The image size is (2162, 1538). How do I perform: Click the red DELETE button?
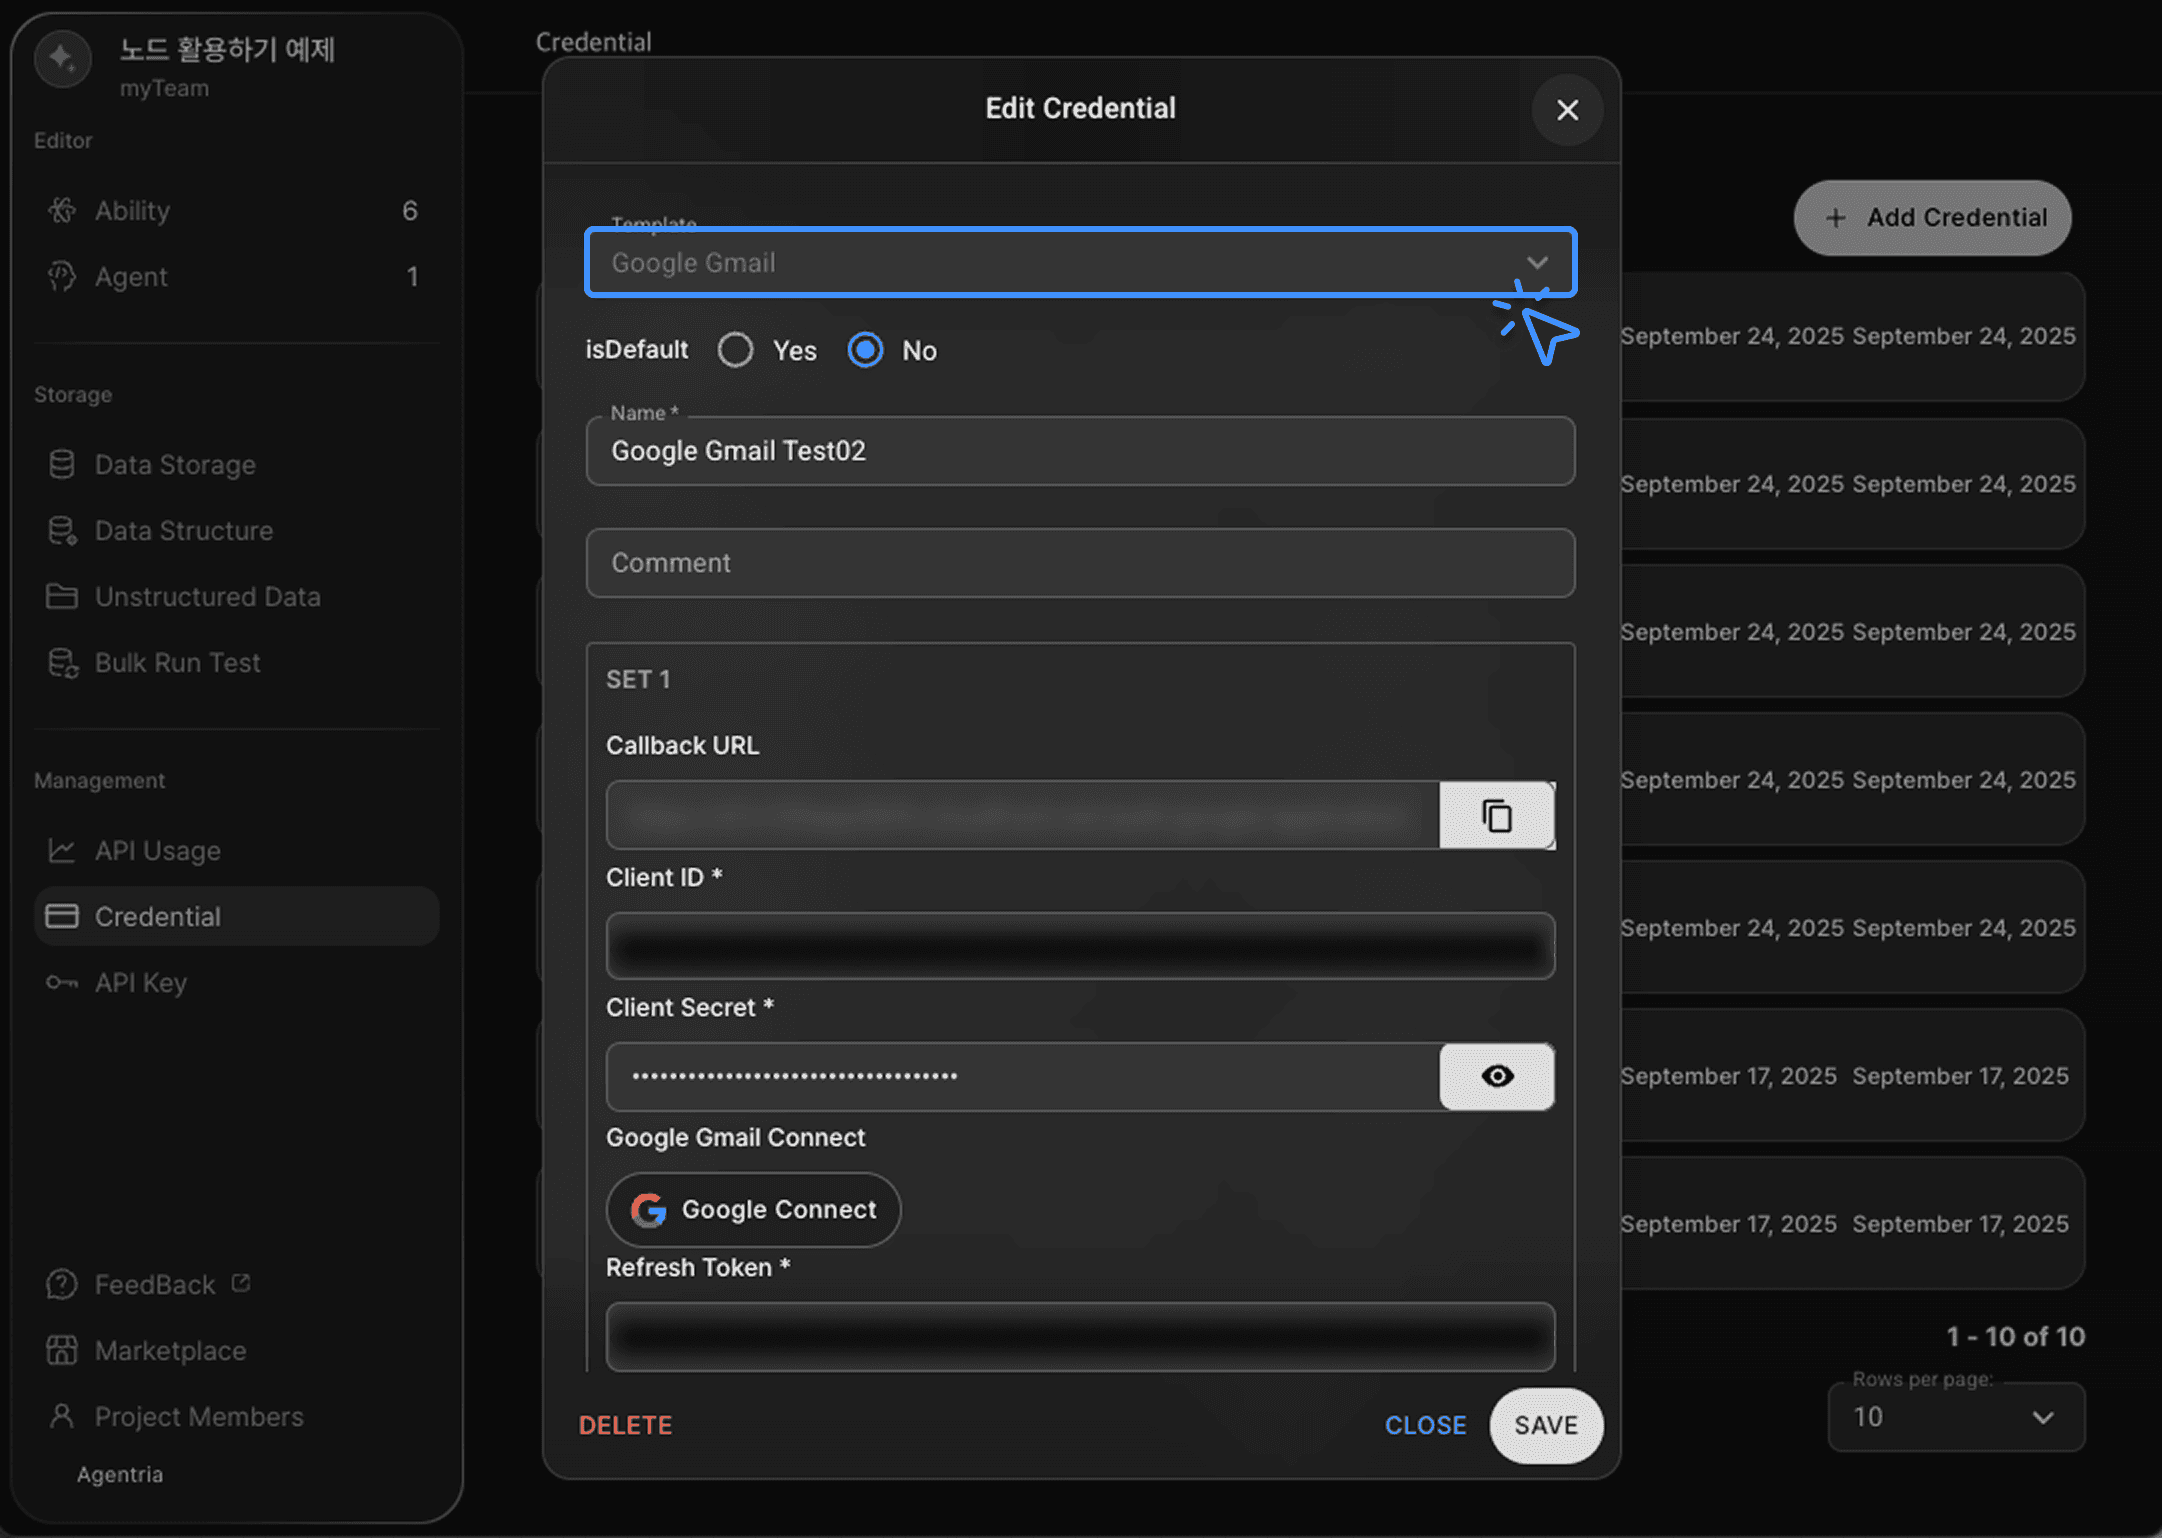pos(625,1425)
